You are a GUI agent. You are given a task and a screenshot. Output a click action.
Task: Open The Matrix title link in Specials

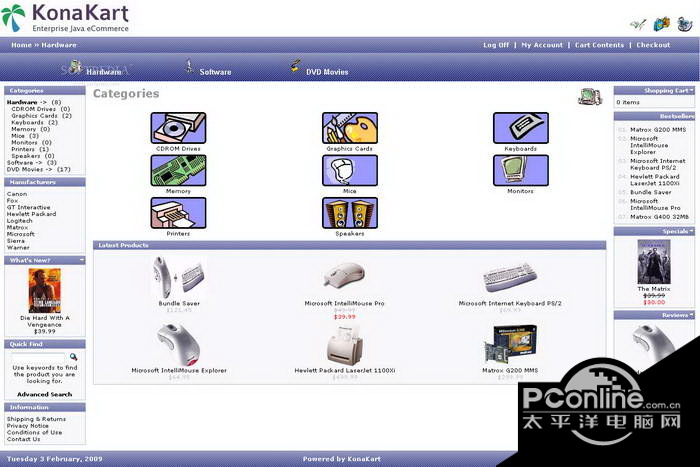(x=654, y=289)
